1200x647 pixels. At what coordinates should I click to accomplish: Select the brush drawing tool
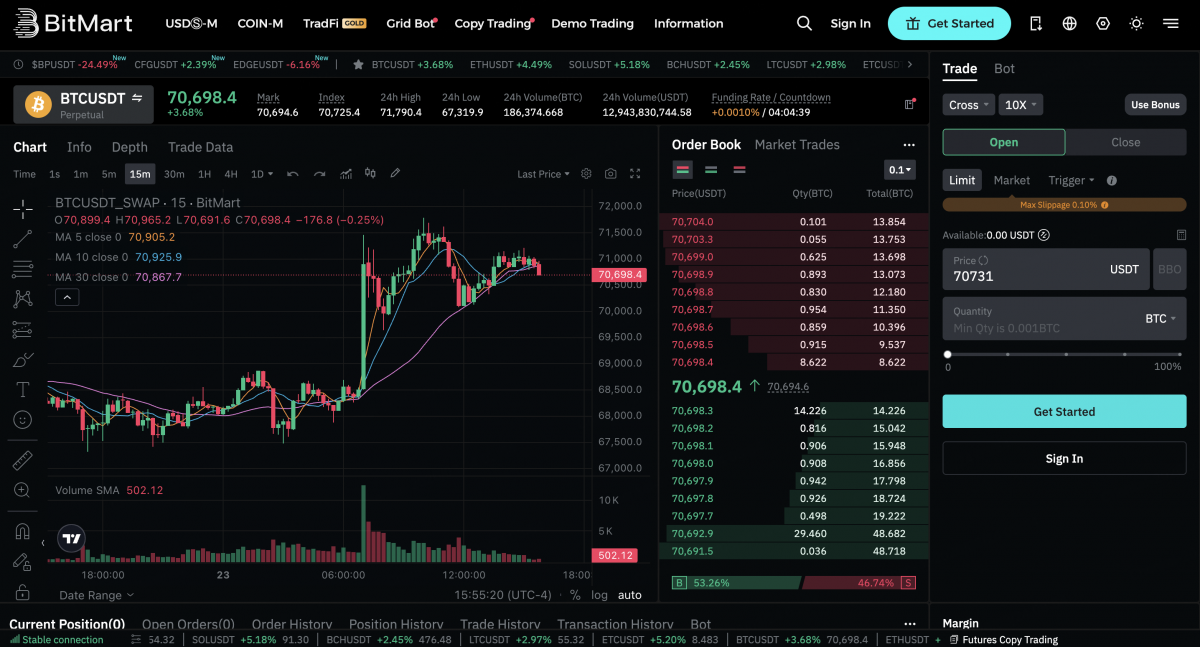22,359
